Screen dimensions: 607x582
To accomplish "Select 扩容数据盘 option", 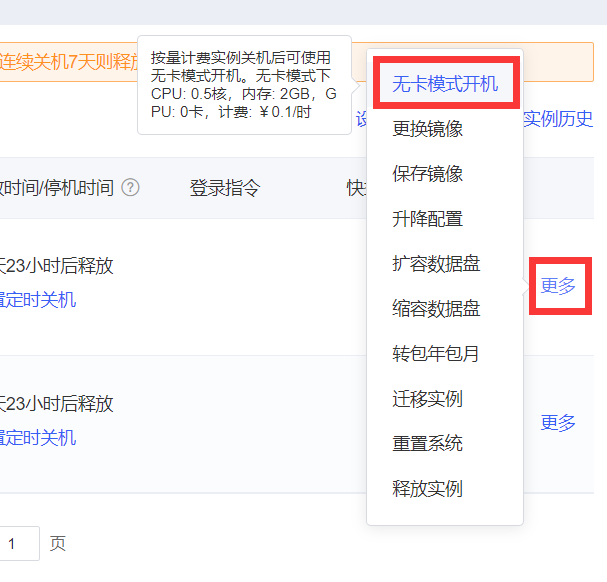I will coord(436,264).
